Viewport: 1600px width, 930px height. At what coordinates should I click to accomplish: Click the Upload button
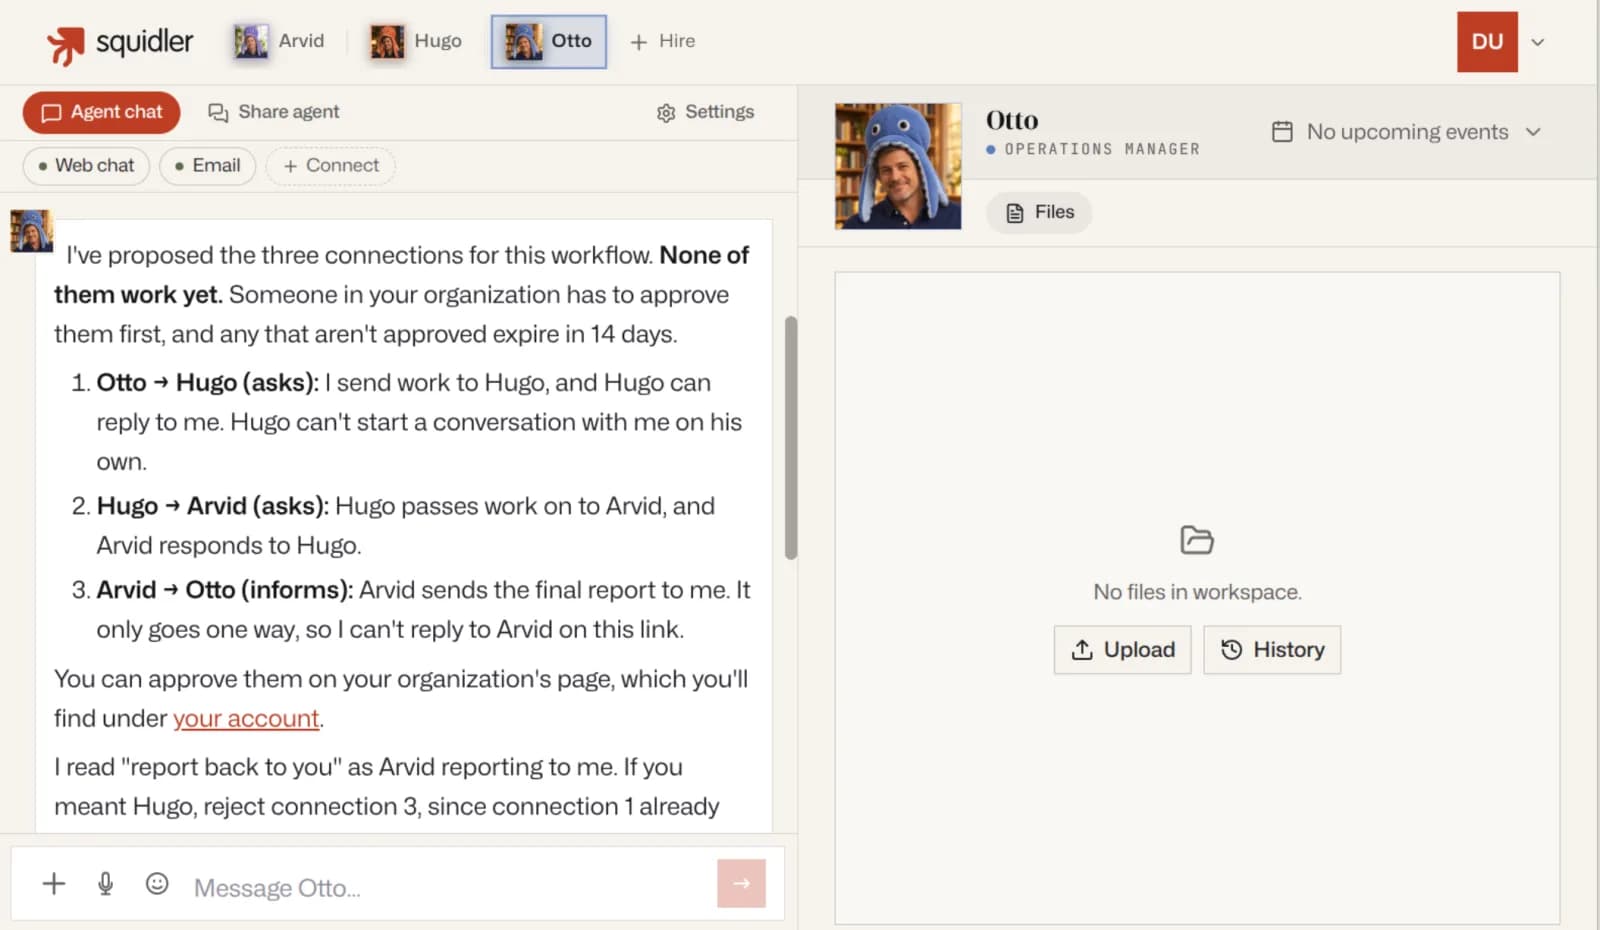[x=1122, y=650]
